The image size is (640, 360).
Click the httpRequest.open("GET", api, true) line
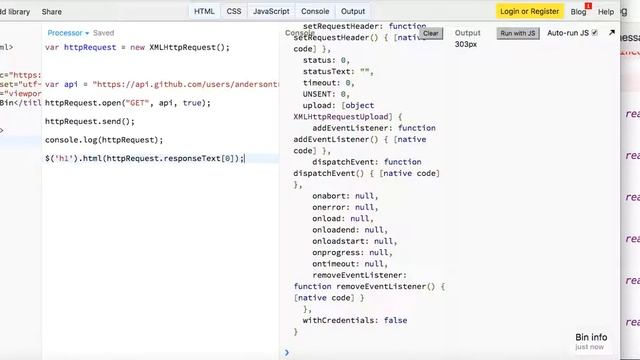(128, 103)
